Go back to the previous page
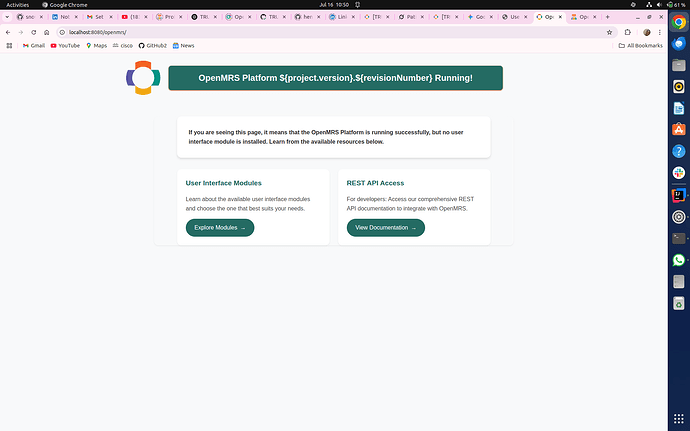This screenshot has height=431, width=690. [x=8, y=32]
